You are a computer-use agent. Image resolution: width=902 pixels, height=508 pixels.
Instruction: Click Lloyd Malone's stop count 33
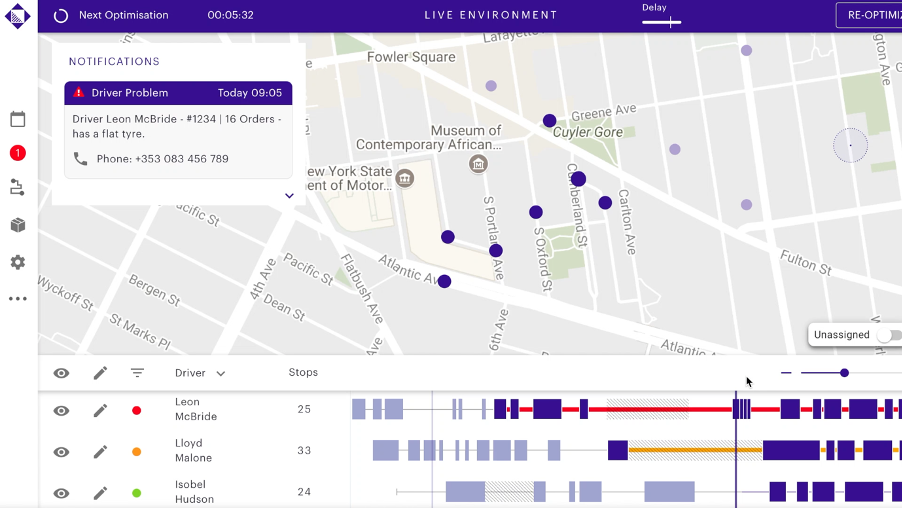(304, 450)
